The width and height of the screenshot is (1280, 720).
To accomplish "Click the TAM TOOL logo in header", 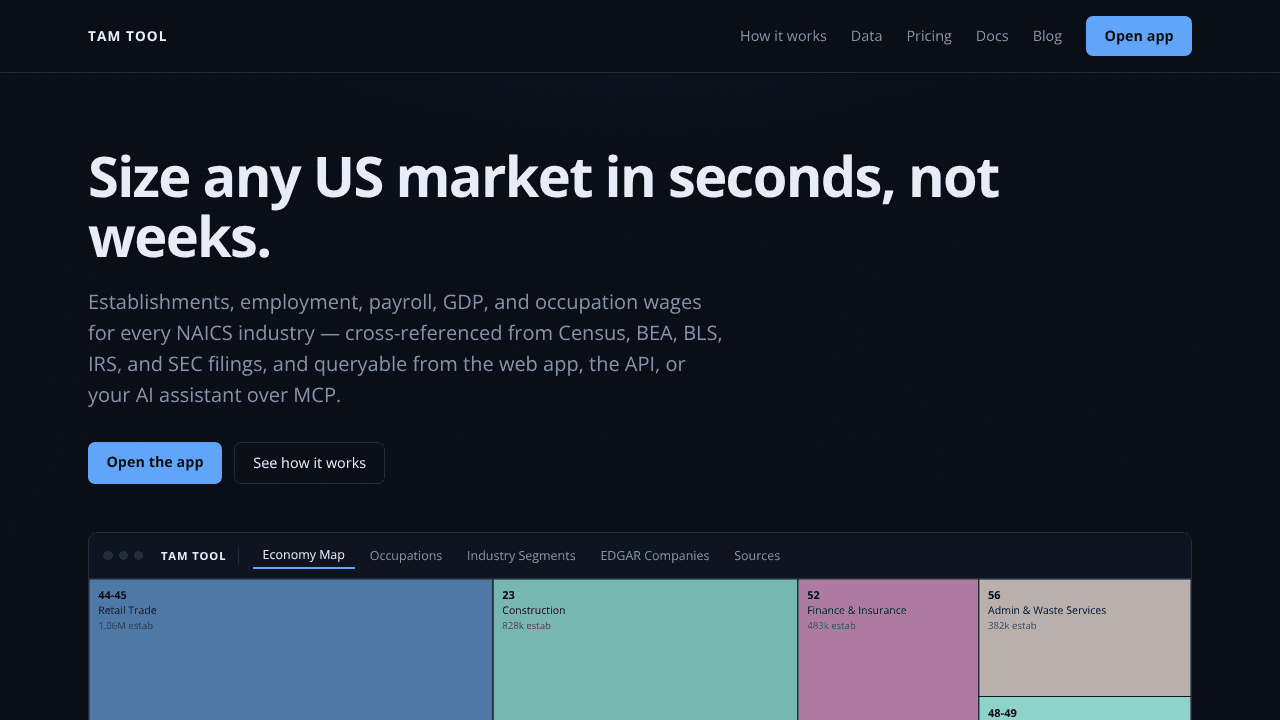I will (x=127, y=36).
